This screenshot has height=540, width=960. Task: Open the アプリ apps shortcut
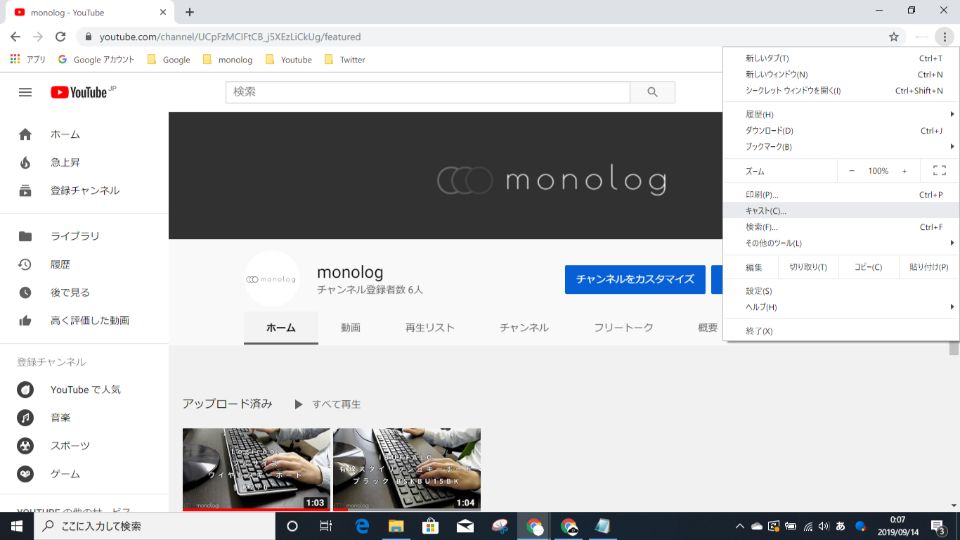point(28,59)
